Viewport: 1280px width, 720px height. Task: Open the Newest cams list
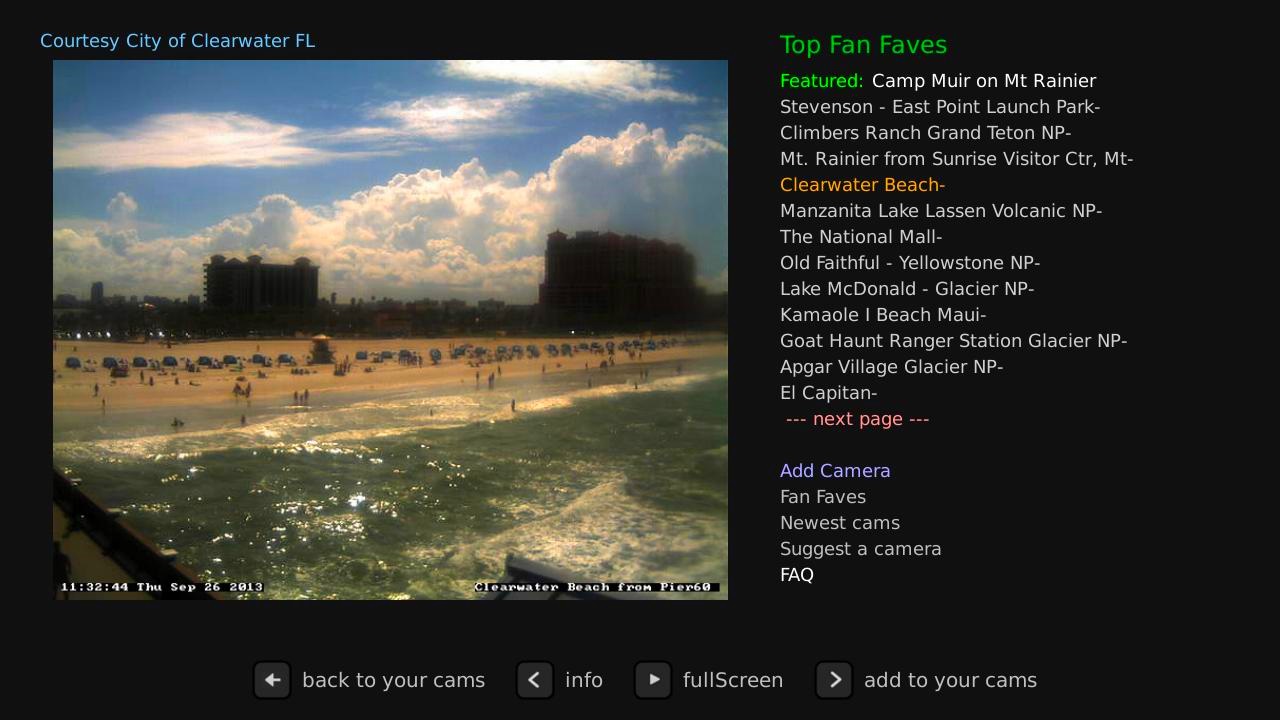[840, 523]
